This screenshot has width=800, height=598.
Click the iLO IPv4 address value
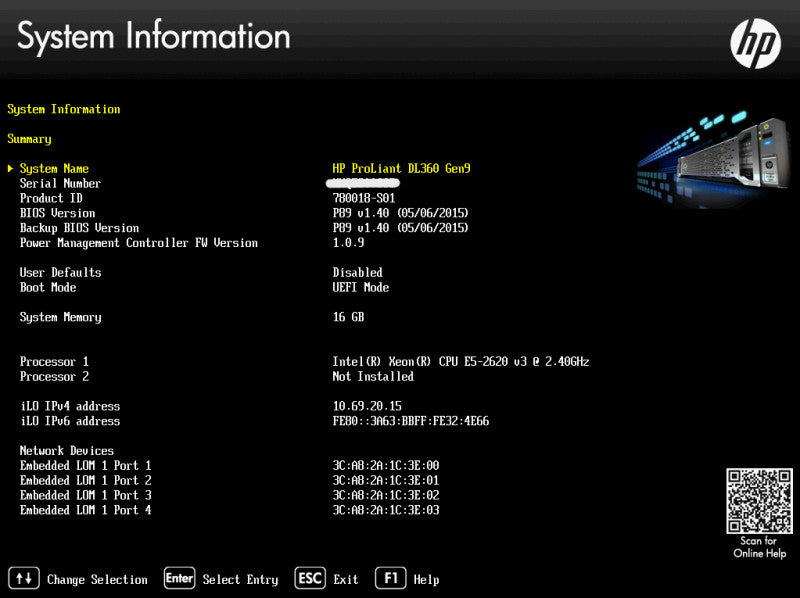click(x=367, y=406)
